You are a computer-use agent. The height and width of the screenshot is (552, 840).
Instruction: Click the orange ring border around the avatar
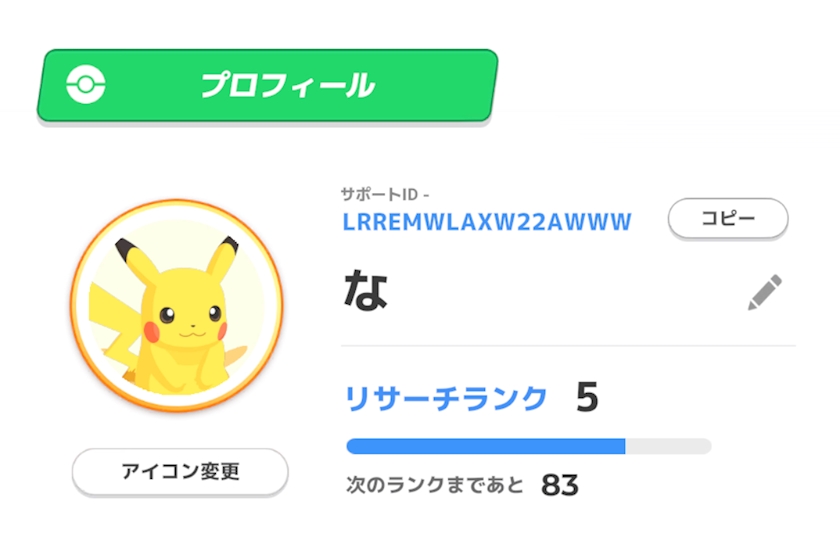click(x=73, y=305)
